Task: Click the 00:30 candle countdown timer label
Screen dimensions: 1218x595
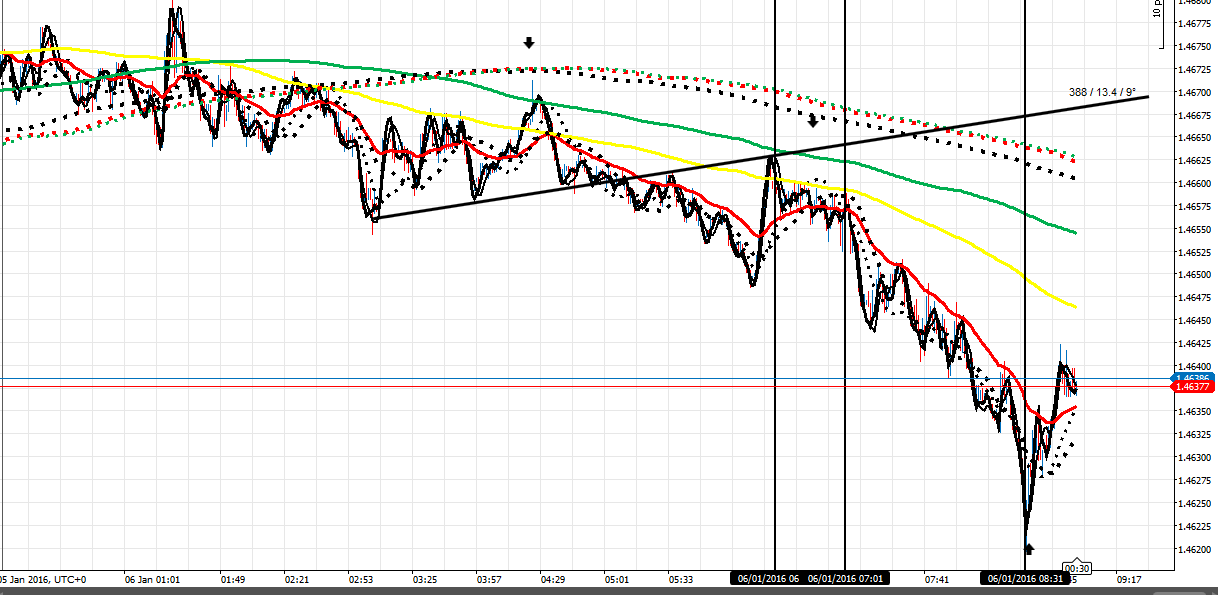Action: point(1076,567)
